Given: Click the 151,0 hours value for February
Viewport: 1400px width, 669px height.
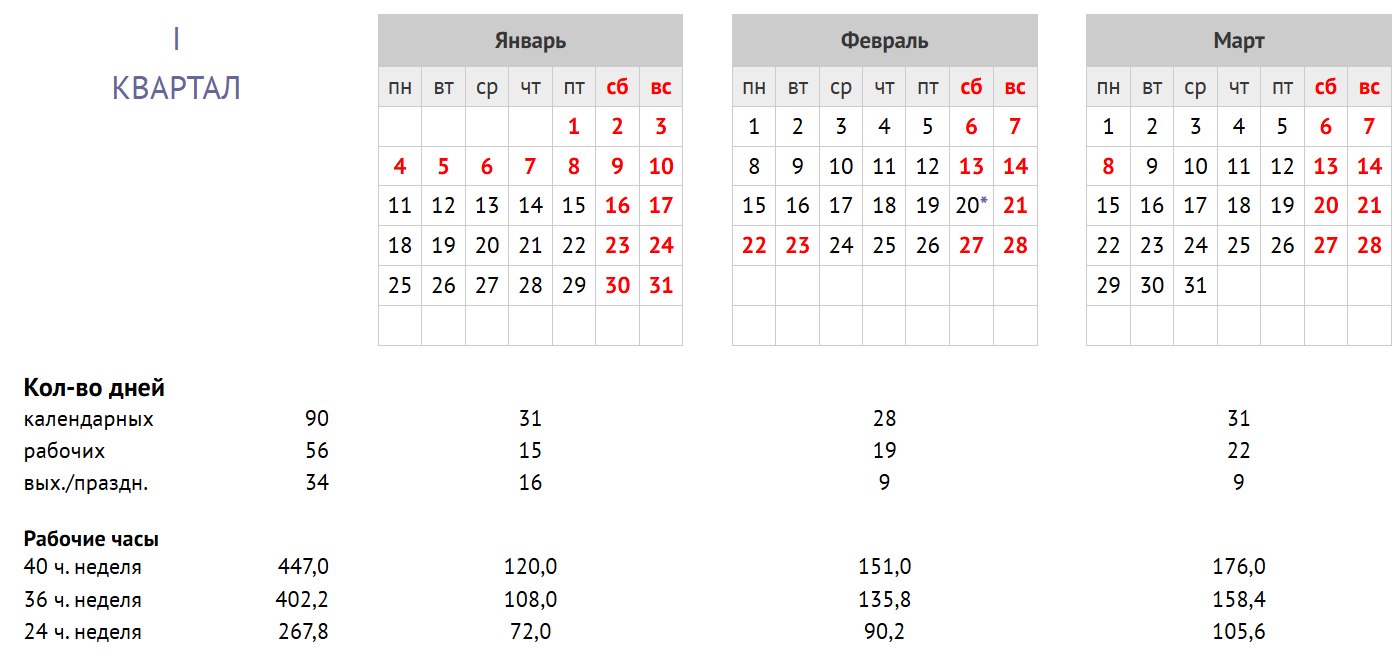Looking at the screenshot, I should click(x=884, y=567).
